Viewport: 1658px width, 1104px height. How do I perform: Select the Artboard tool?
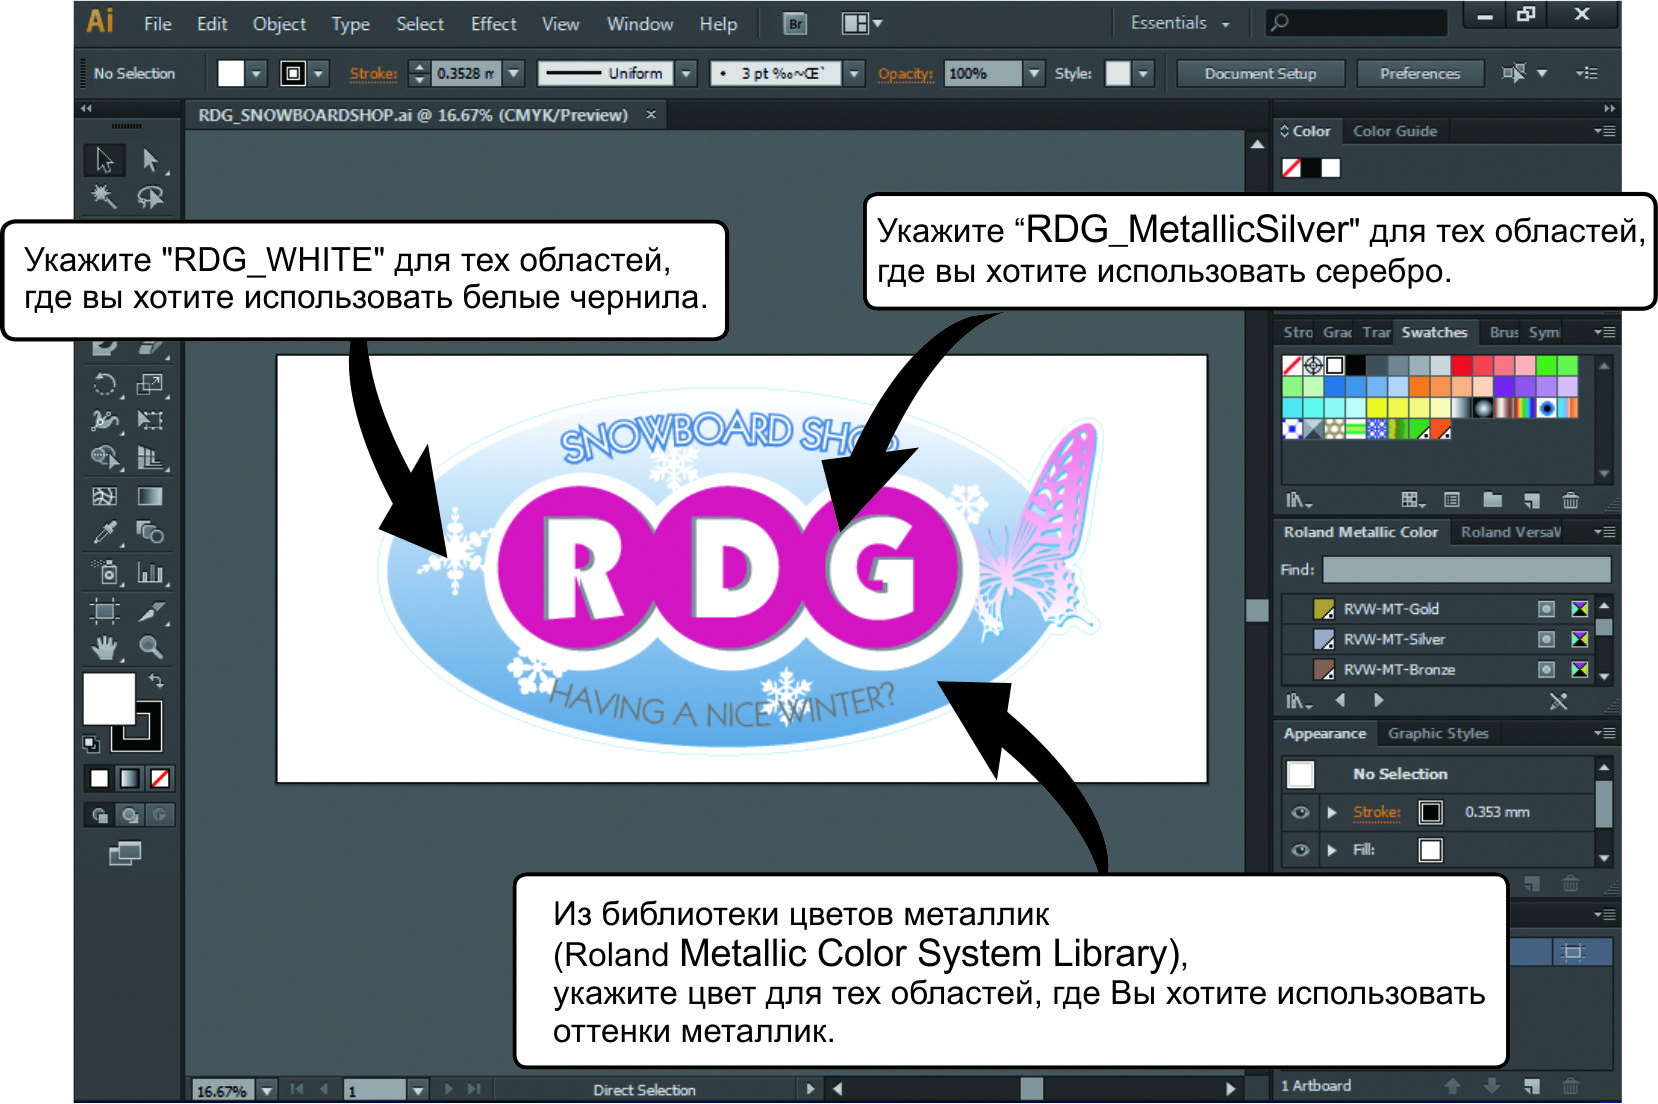[104, 610]
